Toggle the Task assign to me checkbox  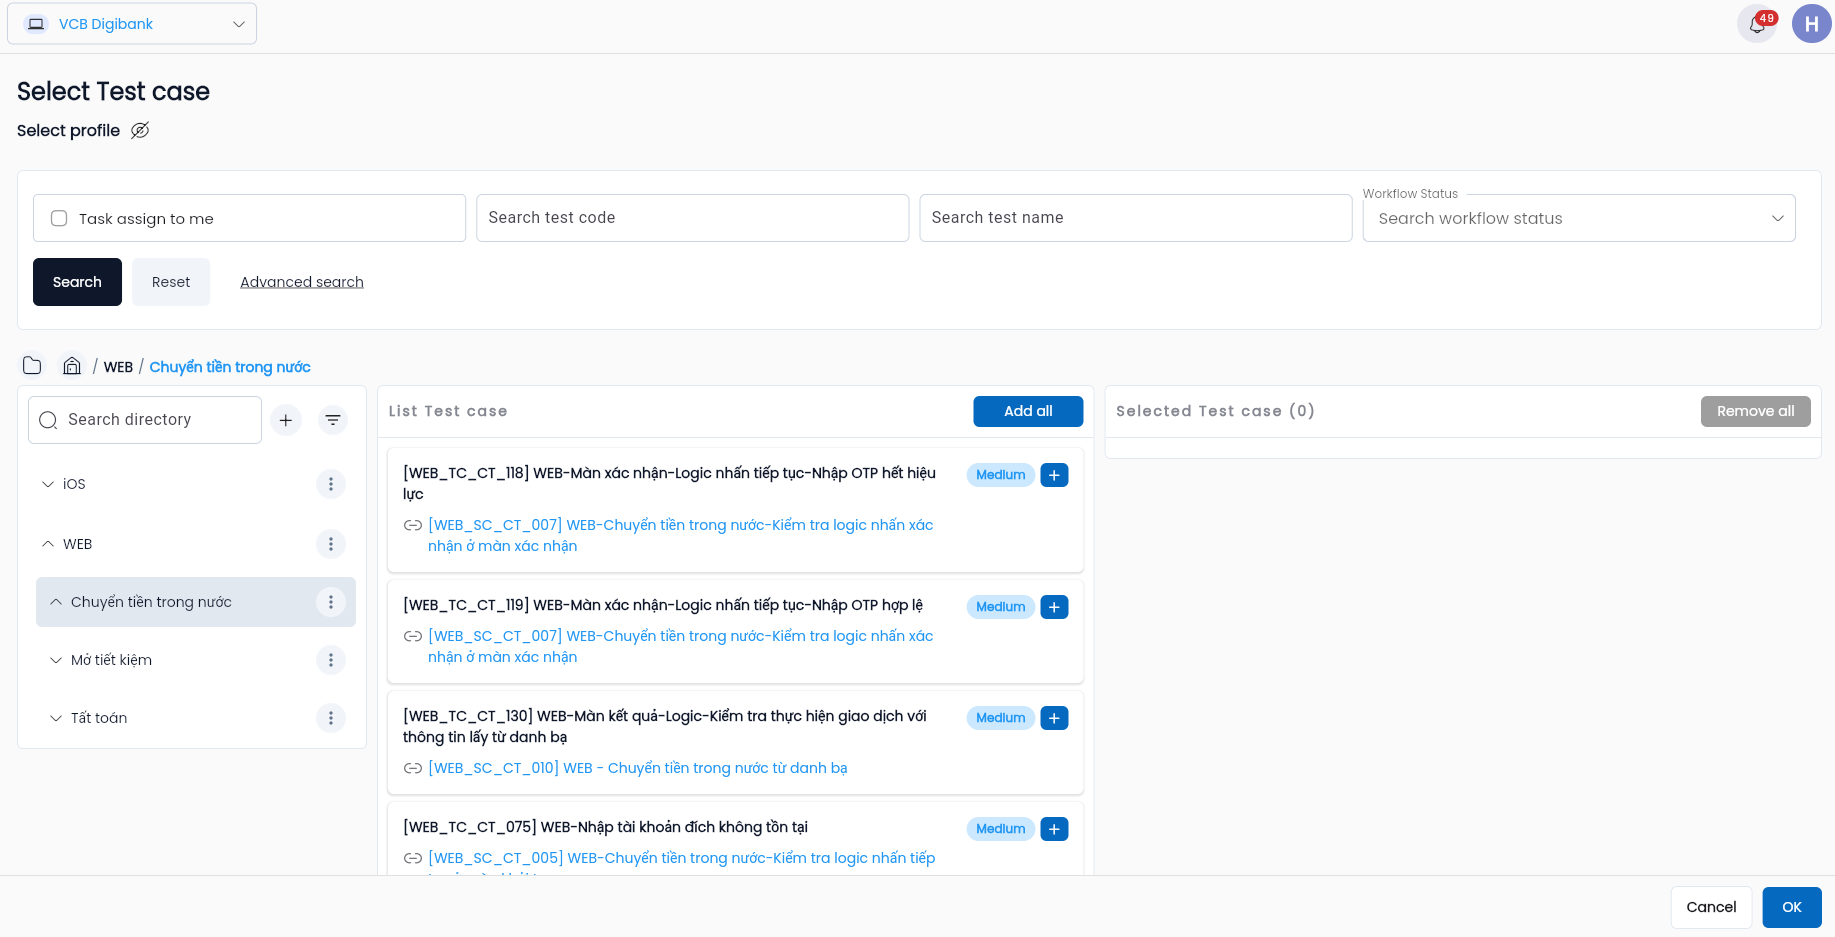pos(59,218)
